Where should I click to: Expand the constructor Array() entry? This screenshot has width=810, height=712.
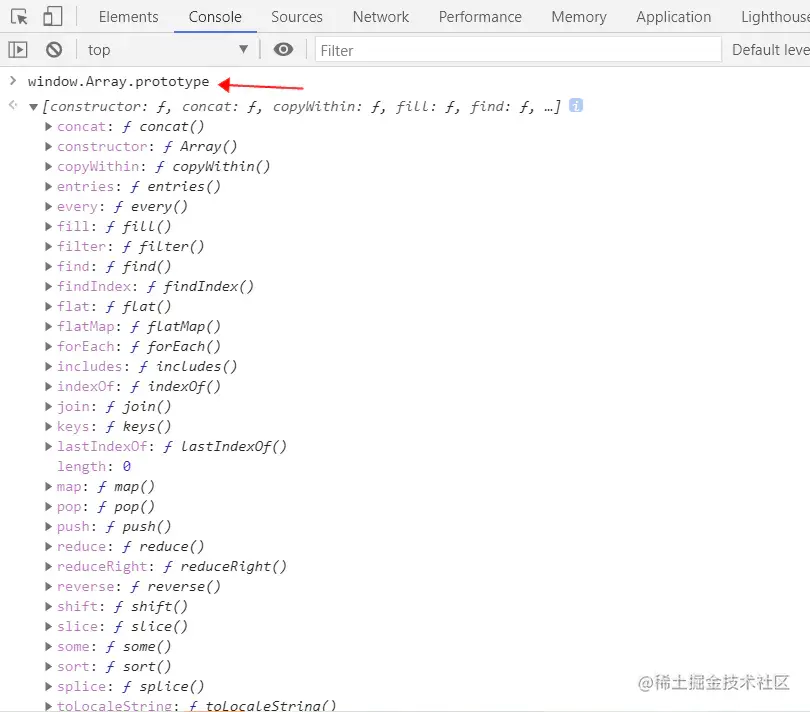tap(48, 147)
